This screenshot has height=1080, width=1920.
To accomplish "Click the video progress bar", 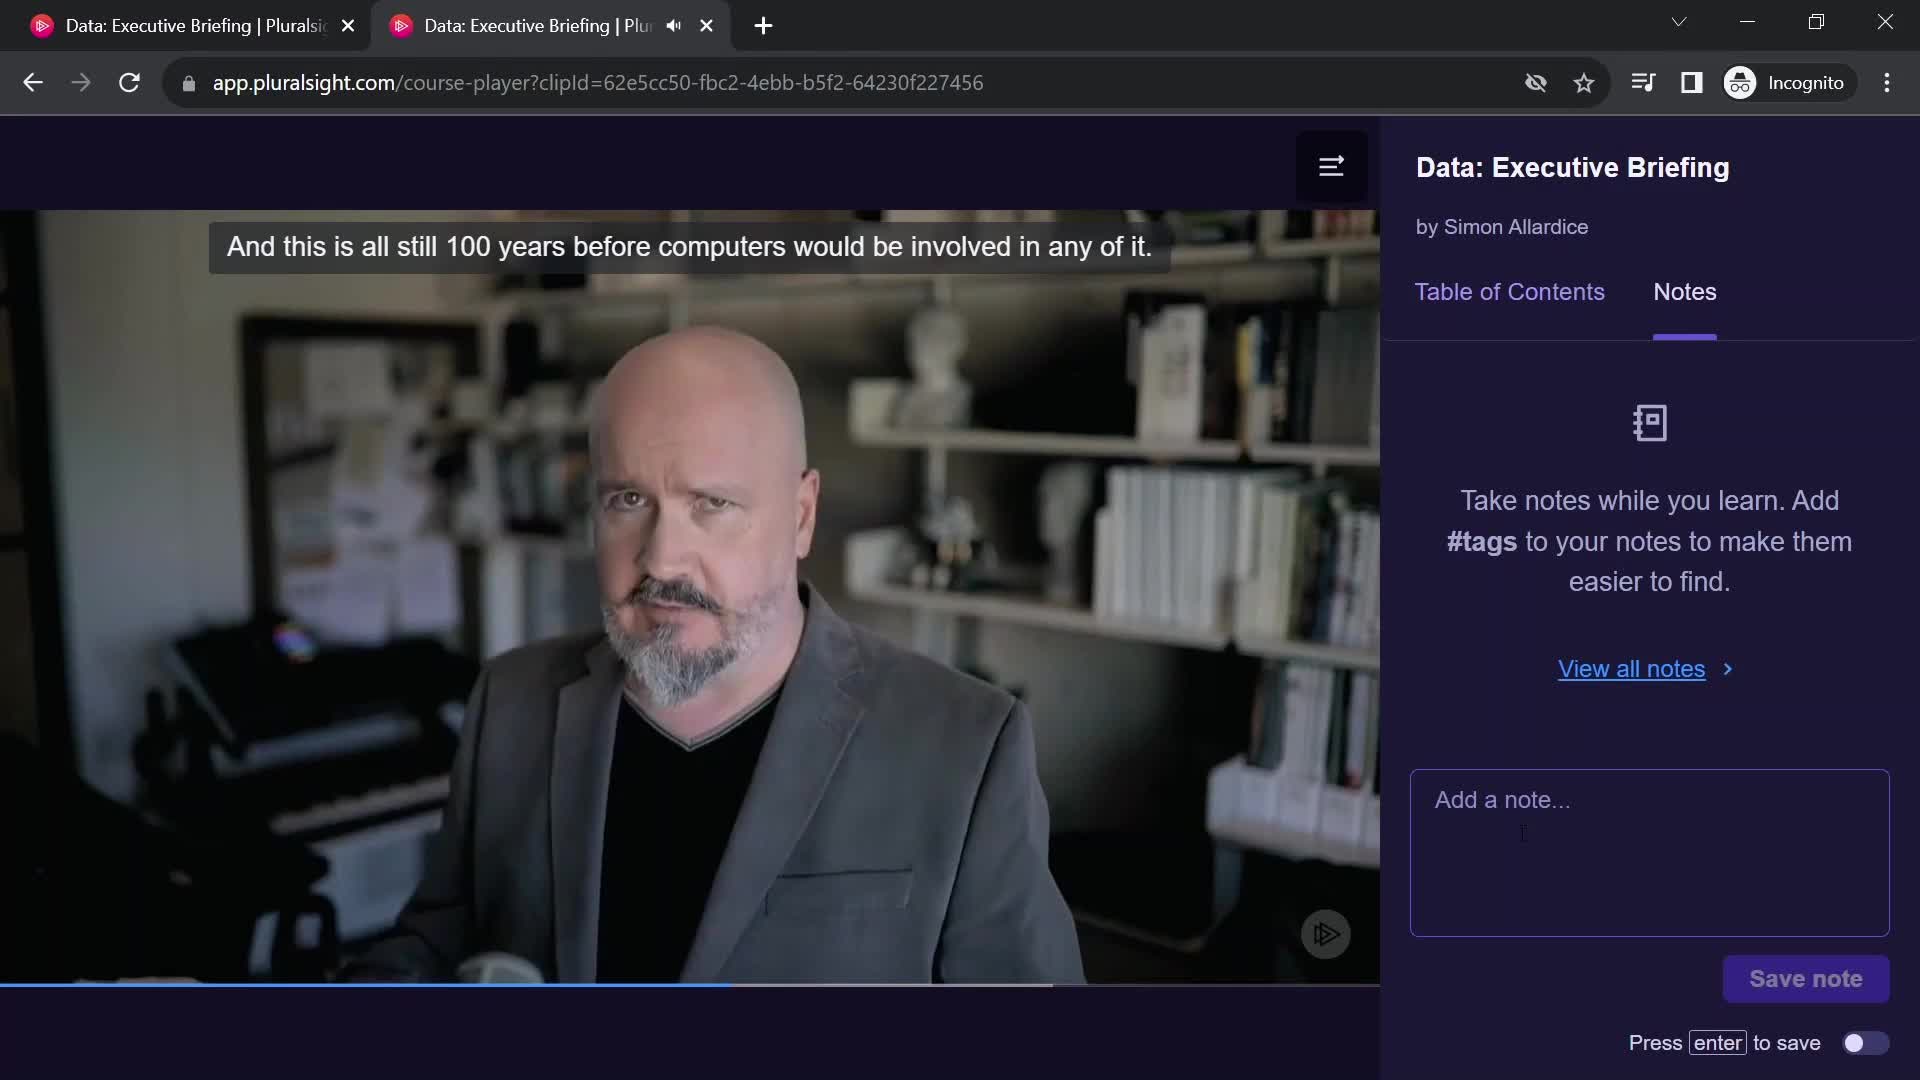I will pyautogui.click(x=690, y=985).
